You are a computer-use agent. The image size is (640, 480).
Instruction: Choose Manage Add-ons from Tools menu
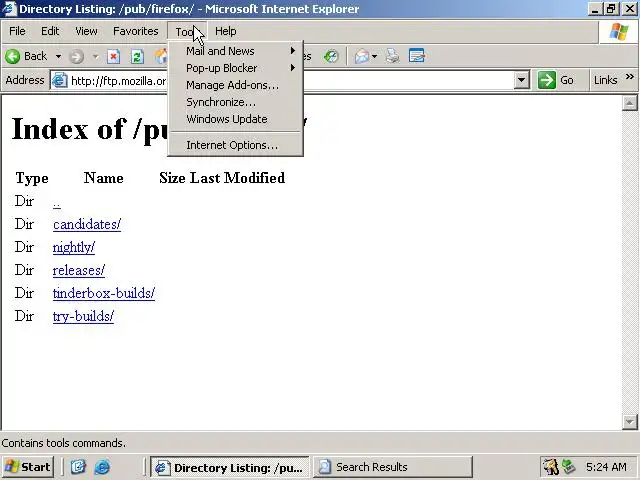[x=236, y=85]
